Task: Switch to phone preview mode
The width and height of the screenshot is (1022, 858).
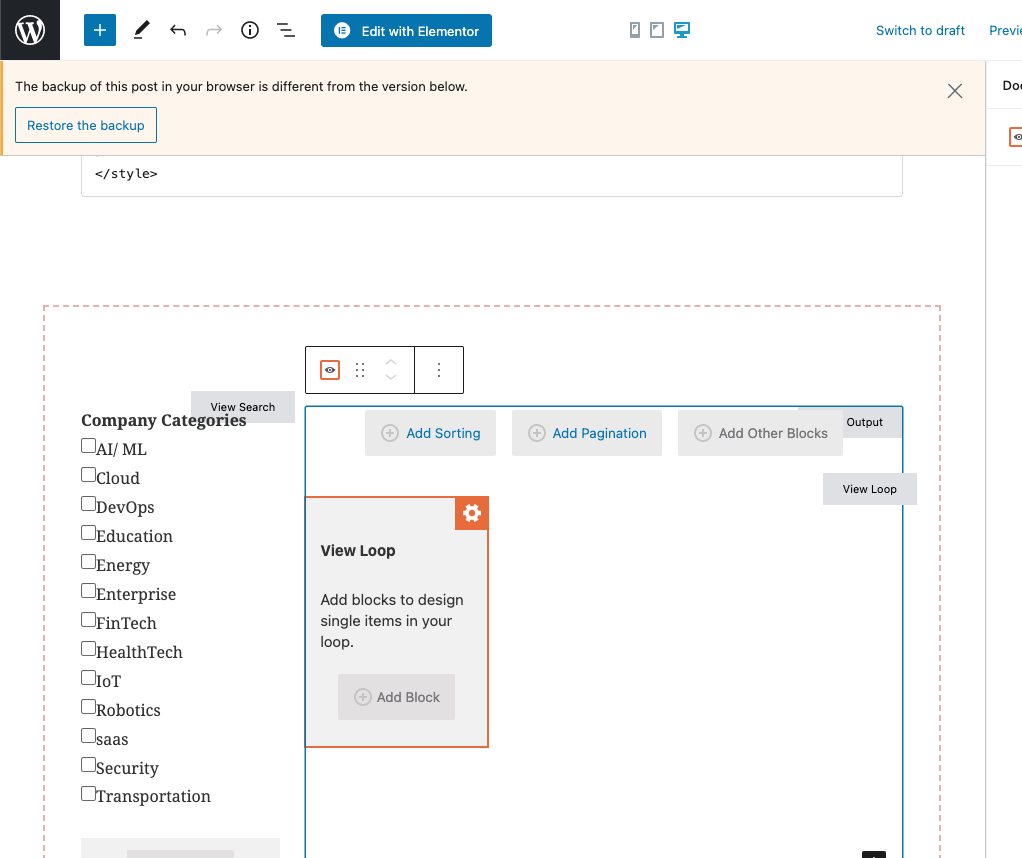Action: pyautogui.click(x=635, y=30)
